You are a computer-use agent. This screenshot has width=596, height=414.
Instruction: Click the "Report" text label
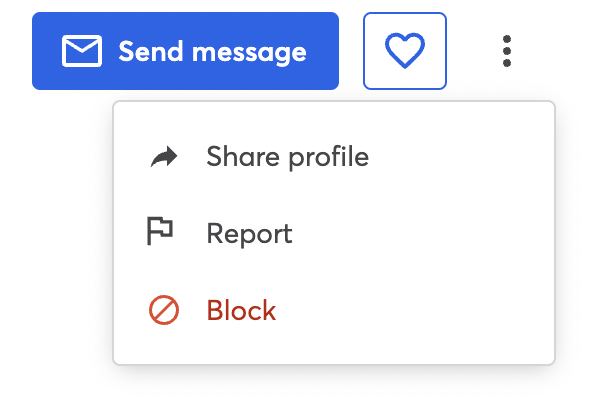tap(249, 234)
